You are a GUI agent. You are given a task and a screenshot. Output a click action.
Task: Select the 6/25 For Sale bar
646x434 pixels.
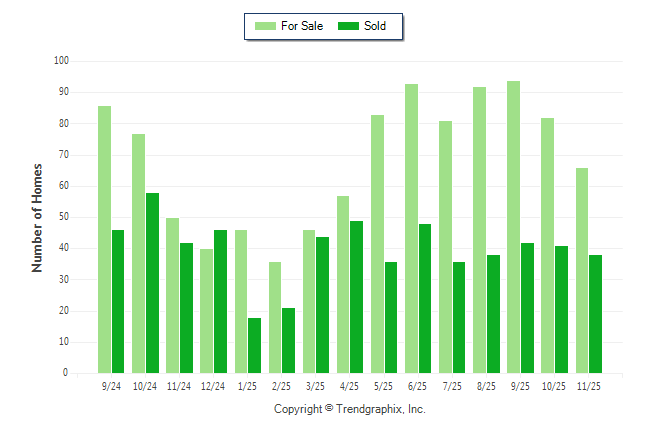411,228
